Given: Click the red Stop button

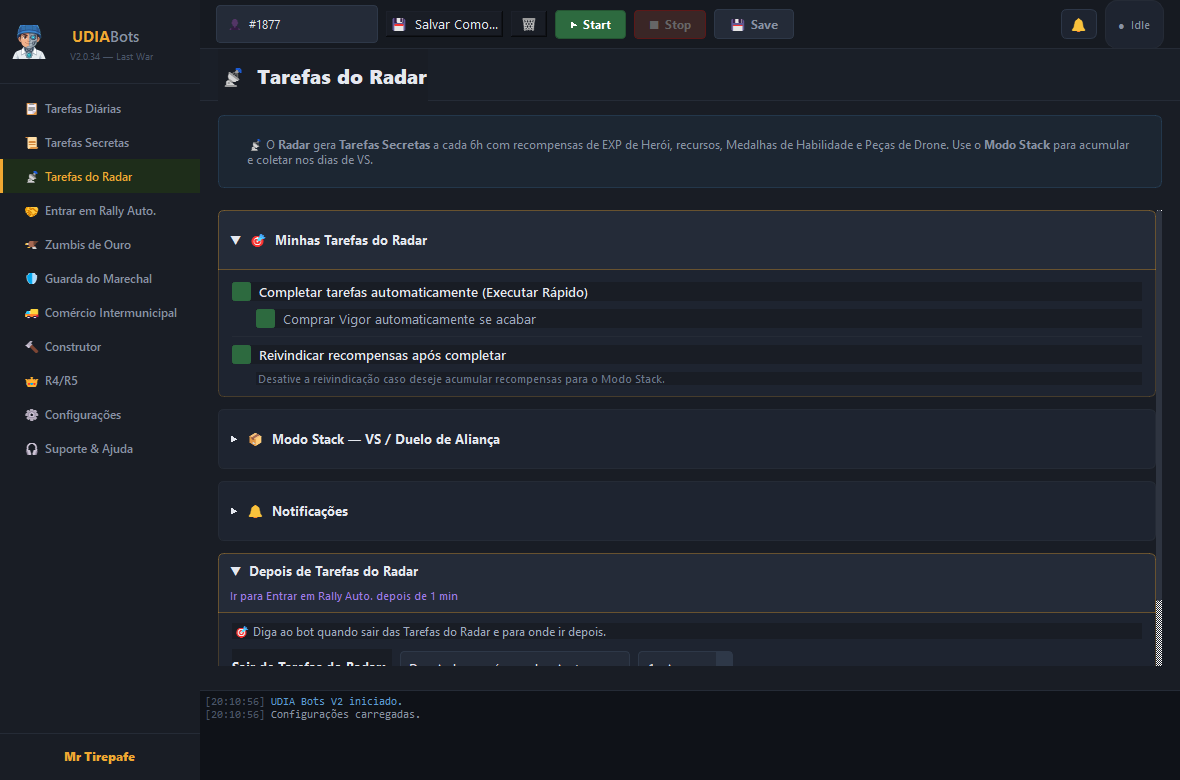Looking at the screenshot, I should 670,25.
